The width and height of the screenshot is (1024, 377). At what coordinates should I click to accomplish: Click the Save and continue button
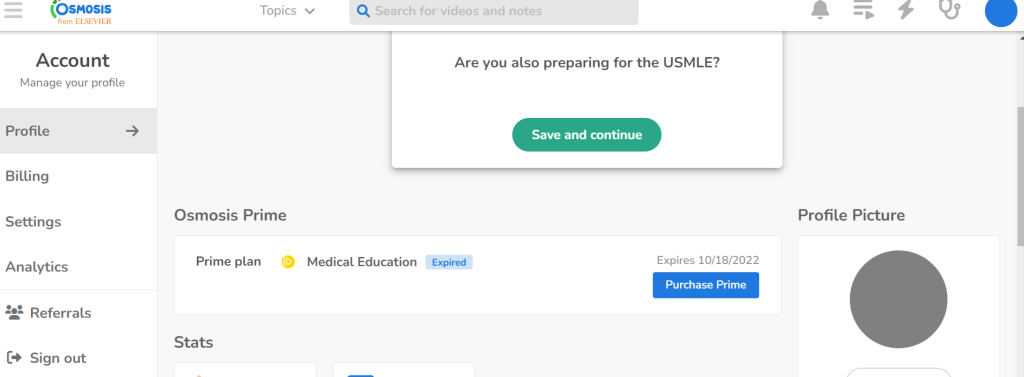(x=586, y=135)
